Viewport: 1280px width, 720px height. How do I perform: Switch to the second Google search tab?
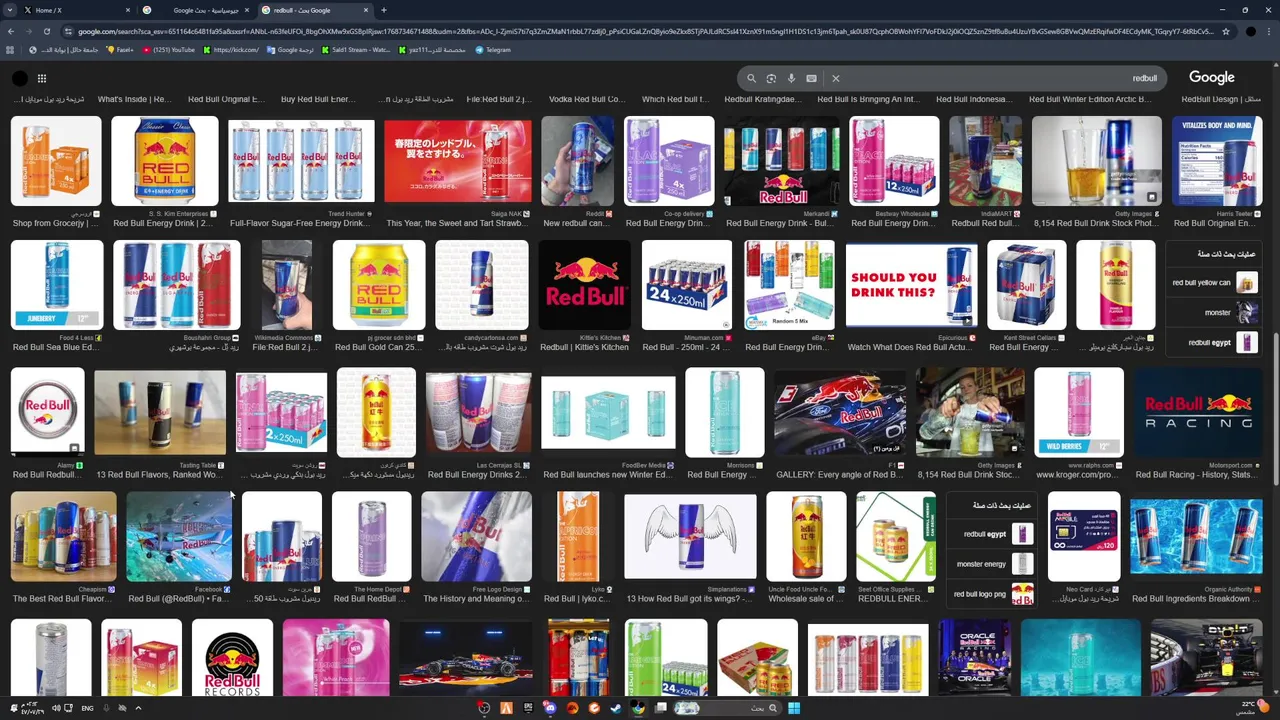click(197, 10)
